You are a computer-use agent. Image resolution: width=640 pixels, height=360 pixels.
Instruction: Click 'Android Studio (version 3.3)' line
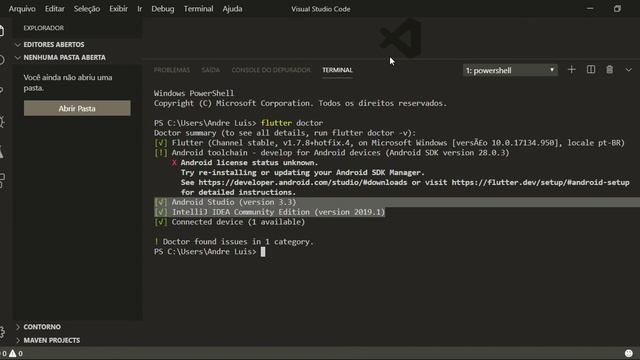234,202
